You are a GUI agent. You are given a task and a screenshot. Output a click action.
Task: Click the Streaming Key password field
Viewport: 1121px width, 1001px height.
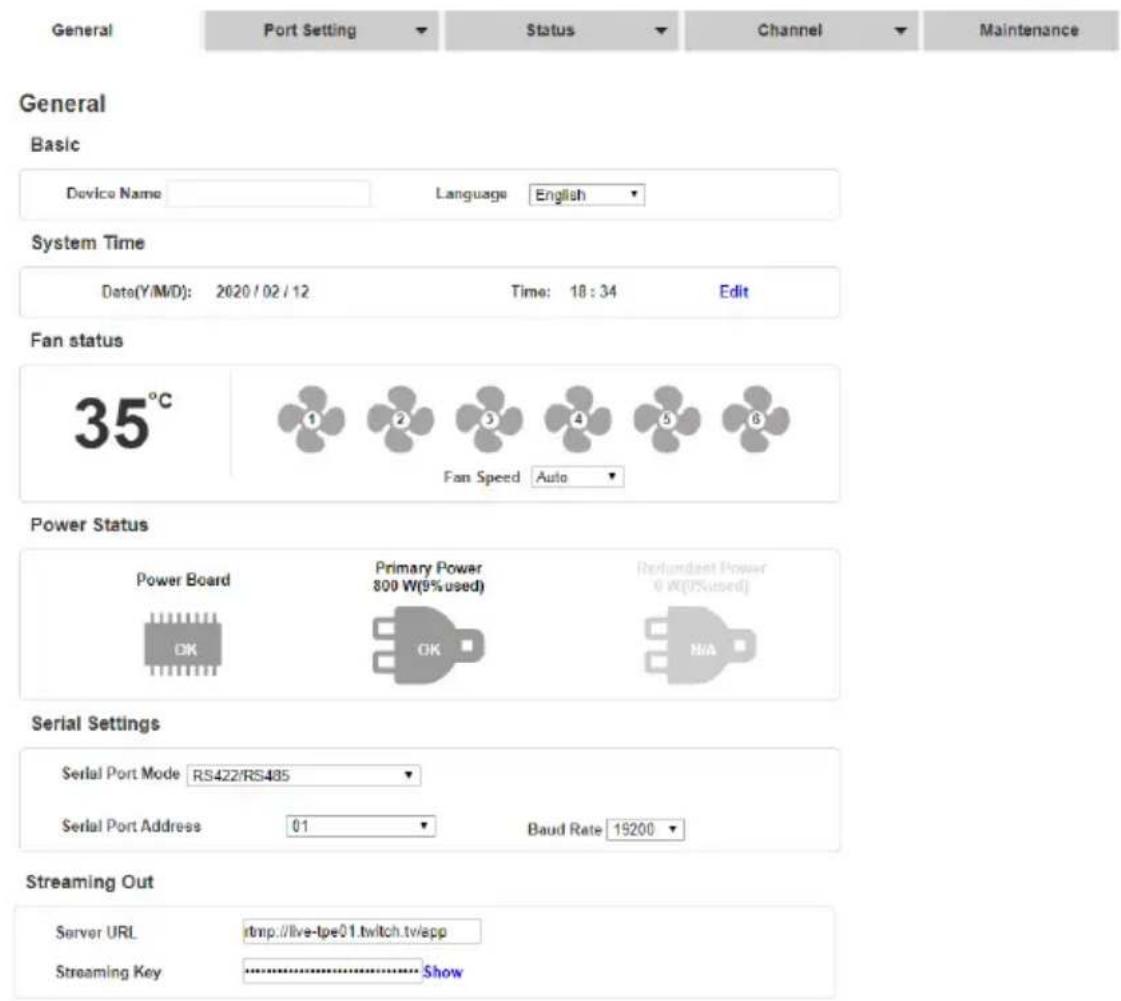tap(332, 971)
